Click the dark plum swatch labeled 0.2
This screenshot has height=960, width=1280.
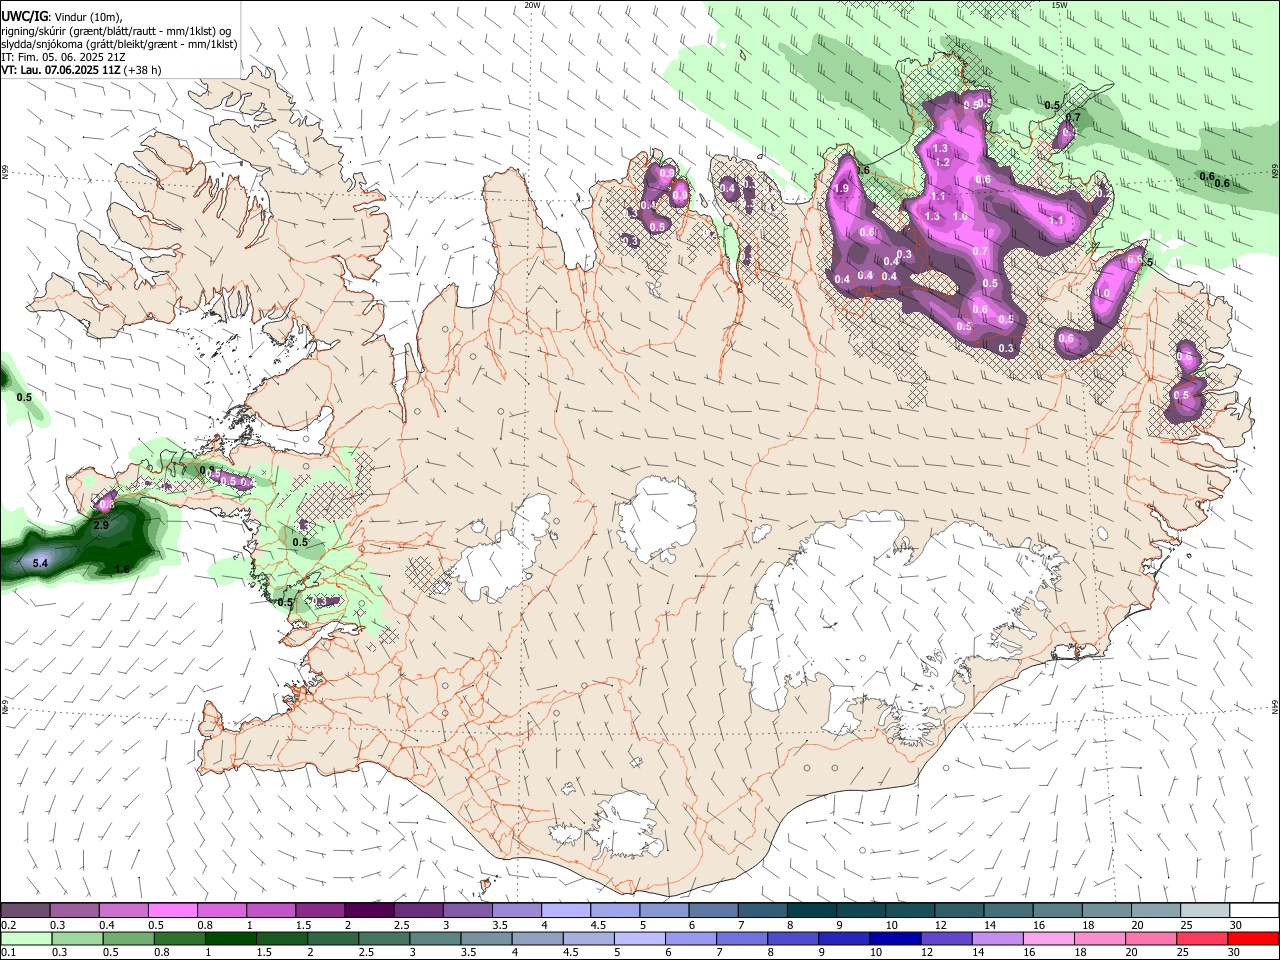[x=25, y=911]
